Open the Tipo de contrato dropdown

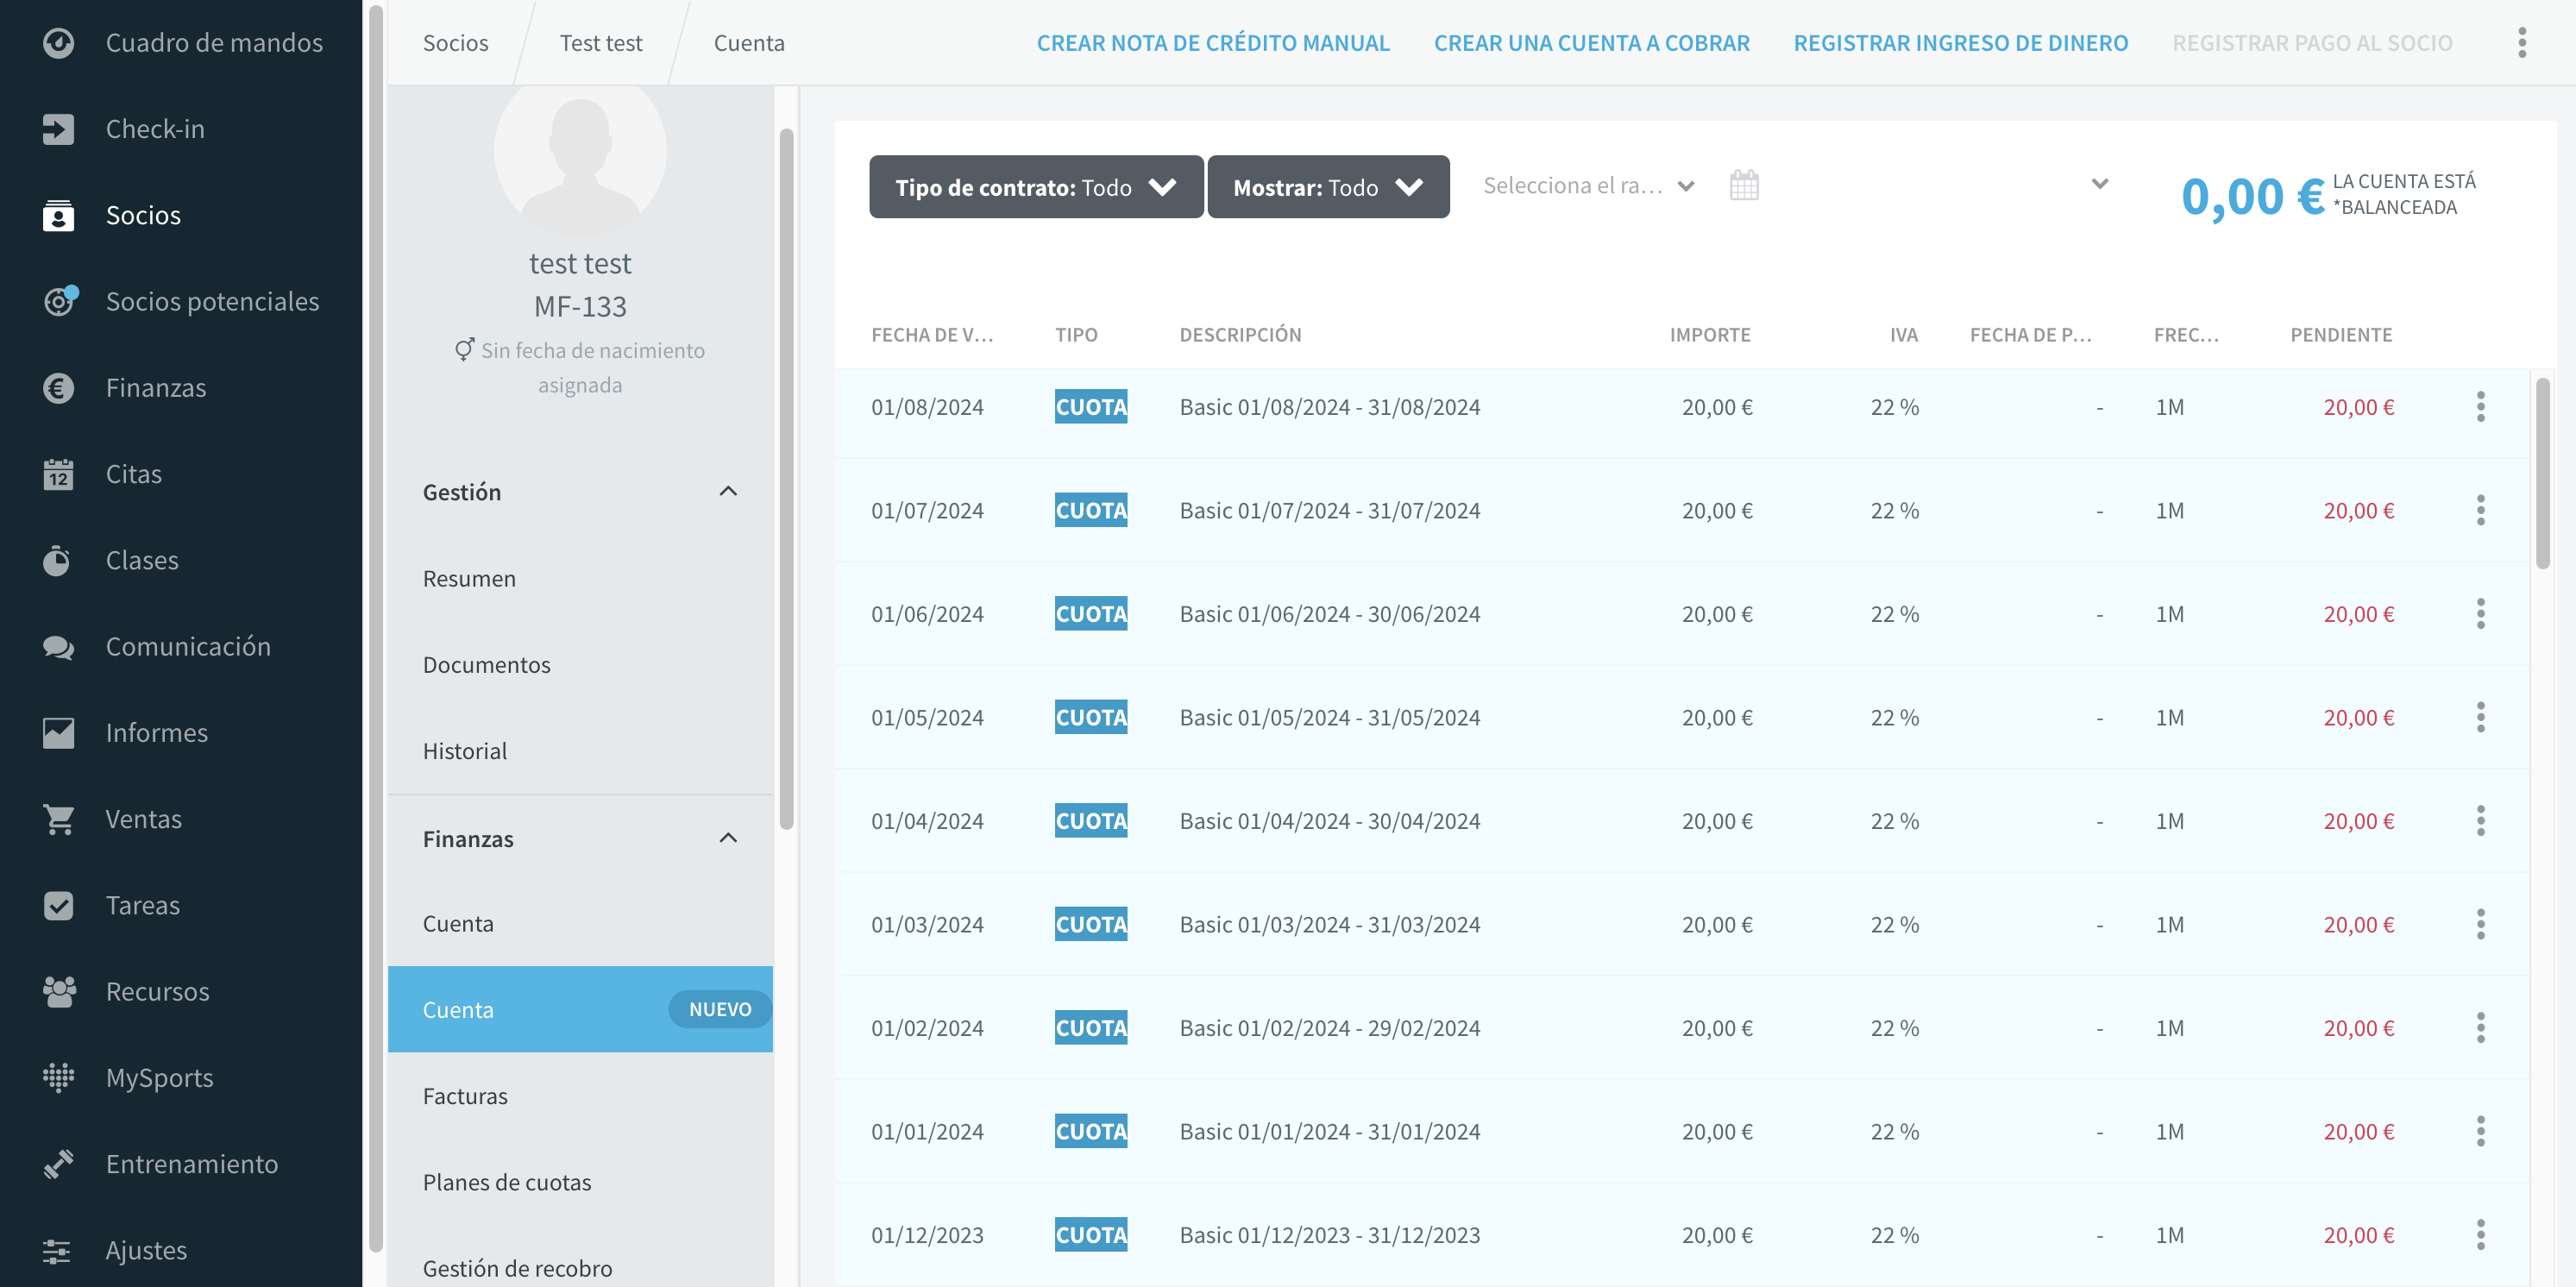[1036, 187]
